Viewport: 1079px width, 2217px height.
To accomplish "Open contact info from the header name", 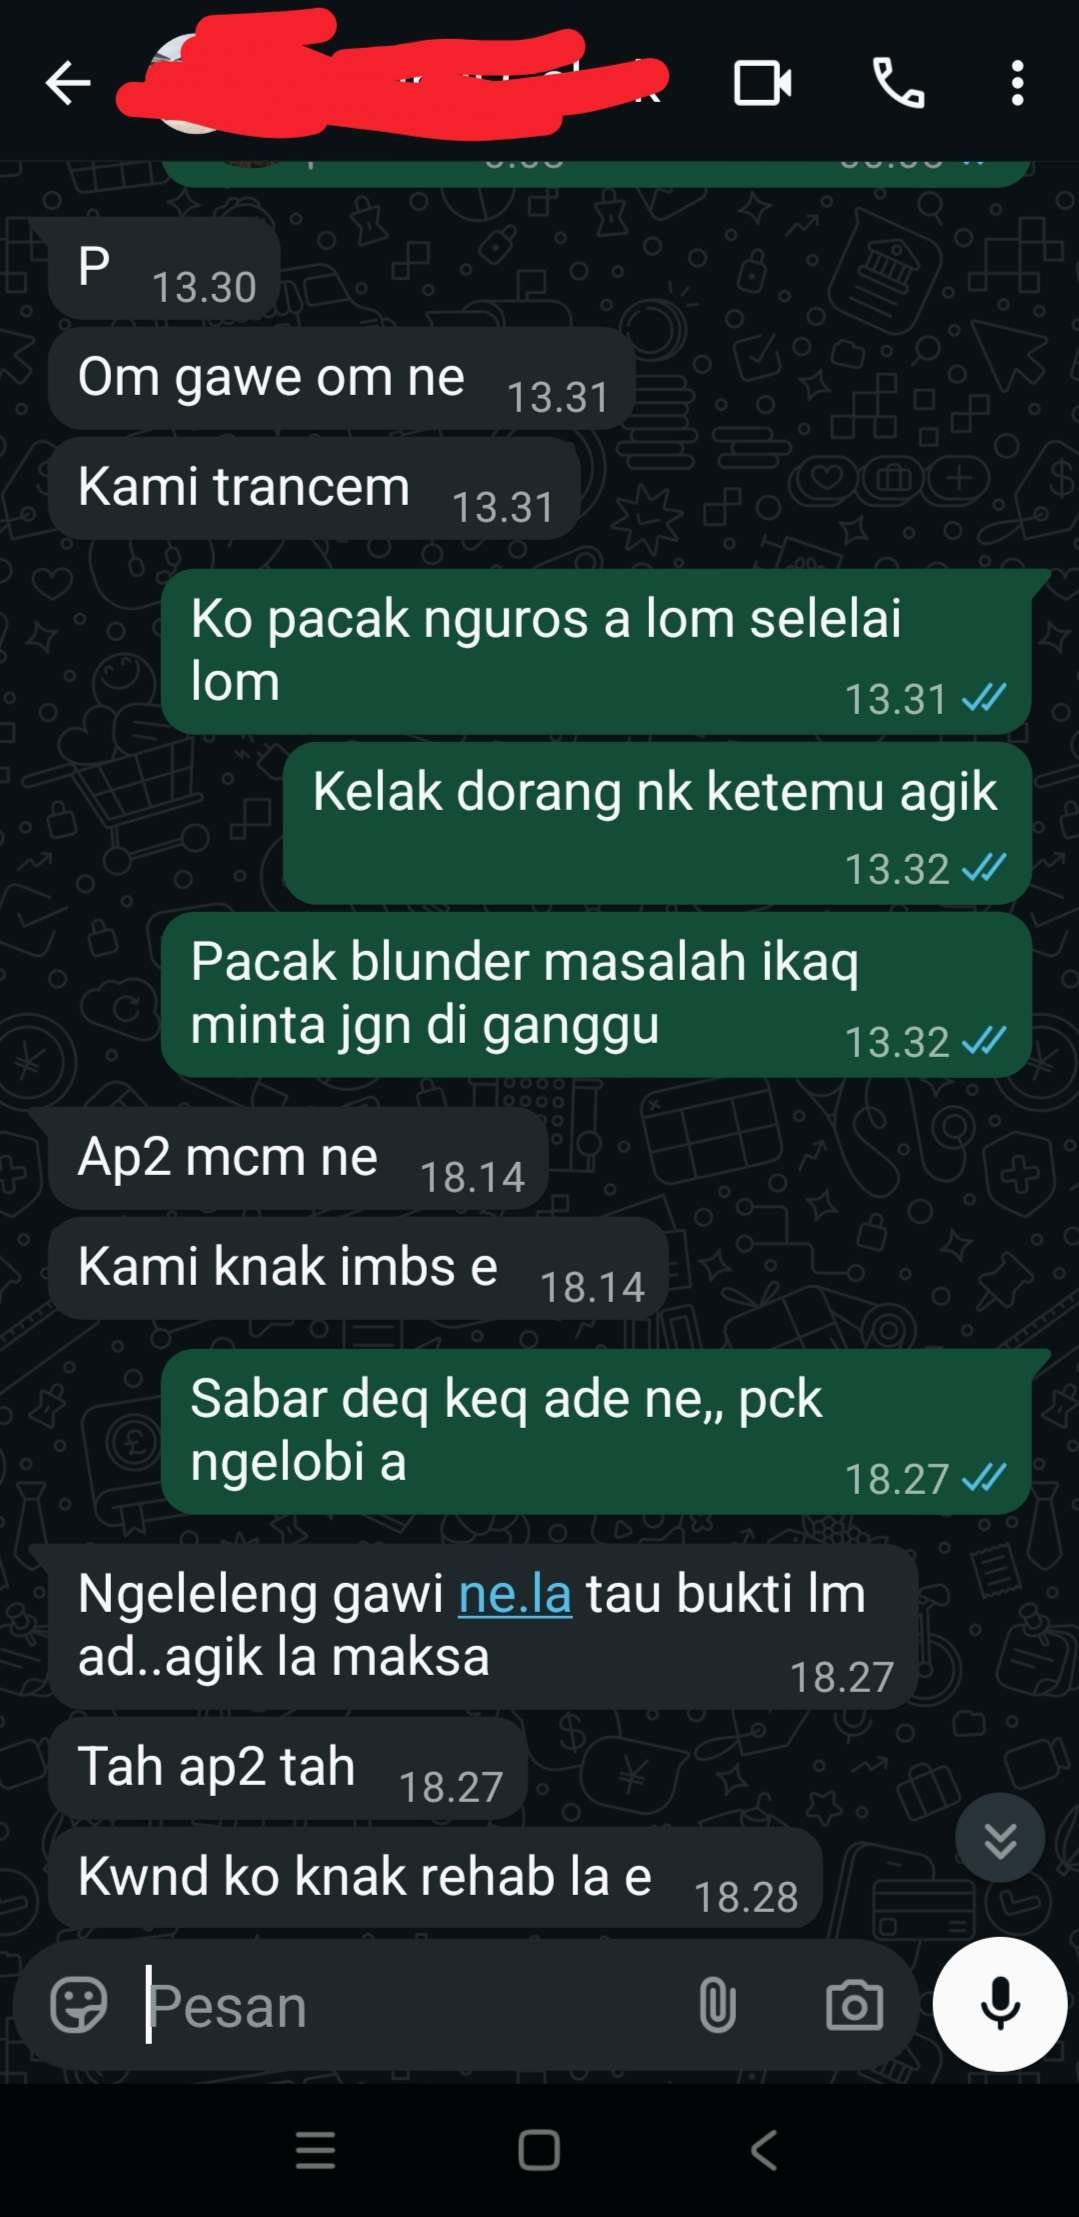I will point(400,83).
